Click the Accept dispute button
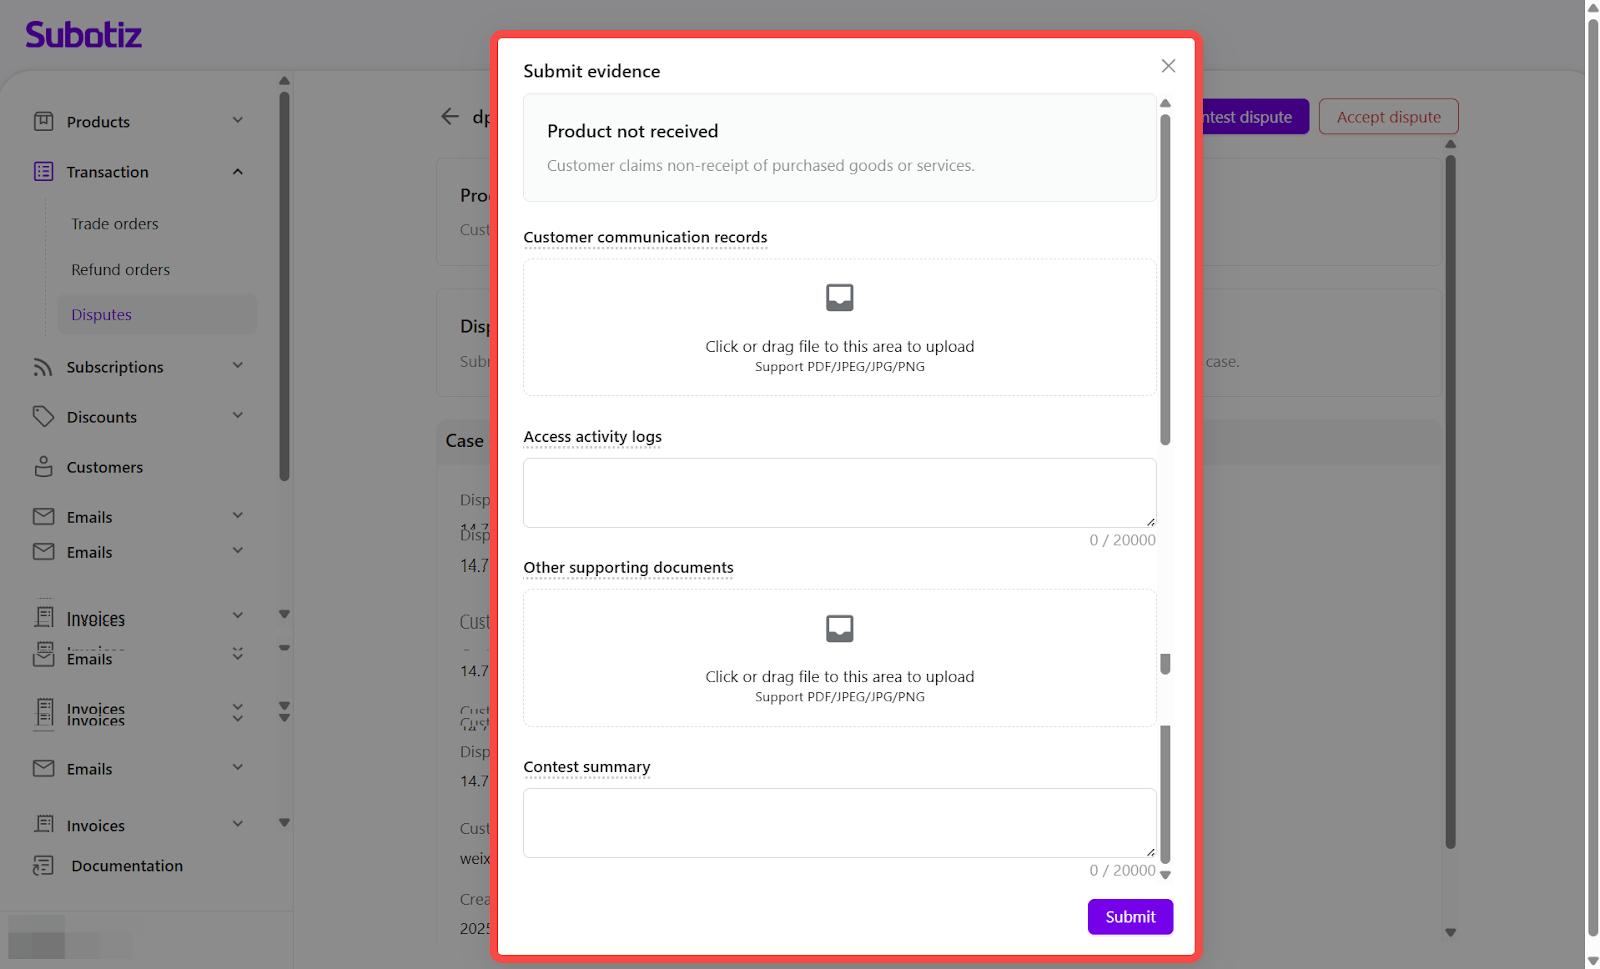1600x969 pixels. [1388, 117]
